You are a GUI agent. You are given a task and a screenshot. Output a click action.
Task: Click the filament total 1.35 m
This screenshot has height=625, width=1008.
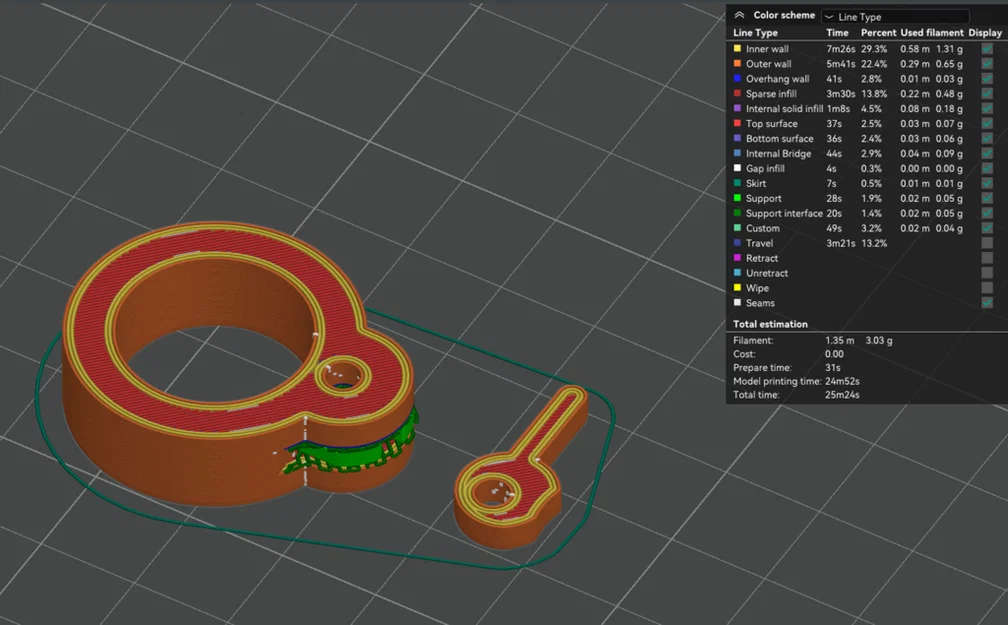pos(840,341)
